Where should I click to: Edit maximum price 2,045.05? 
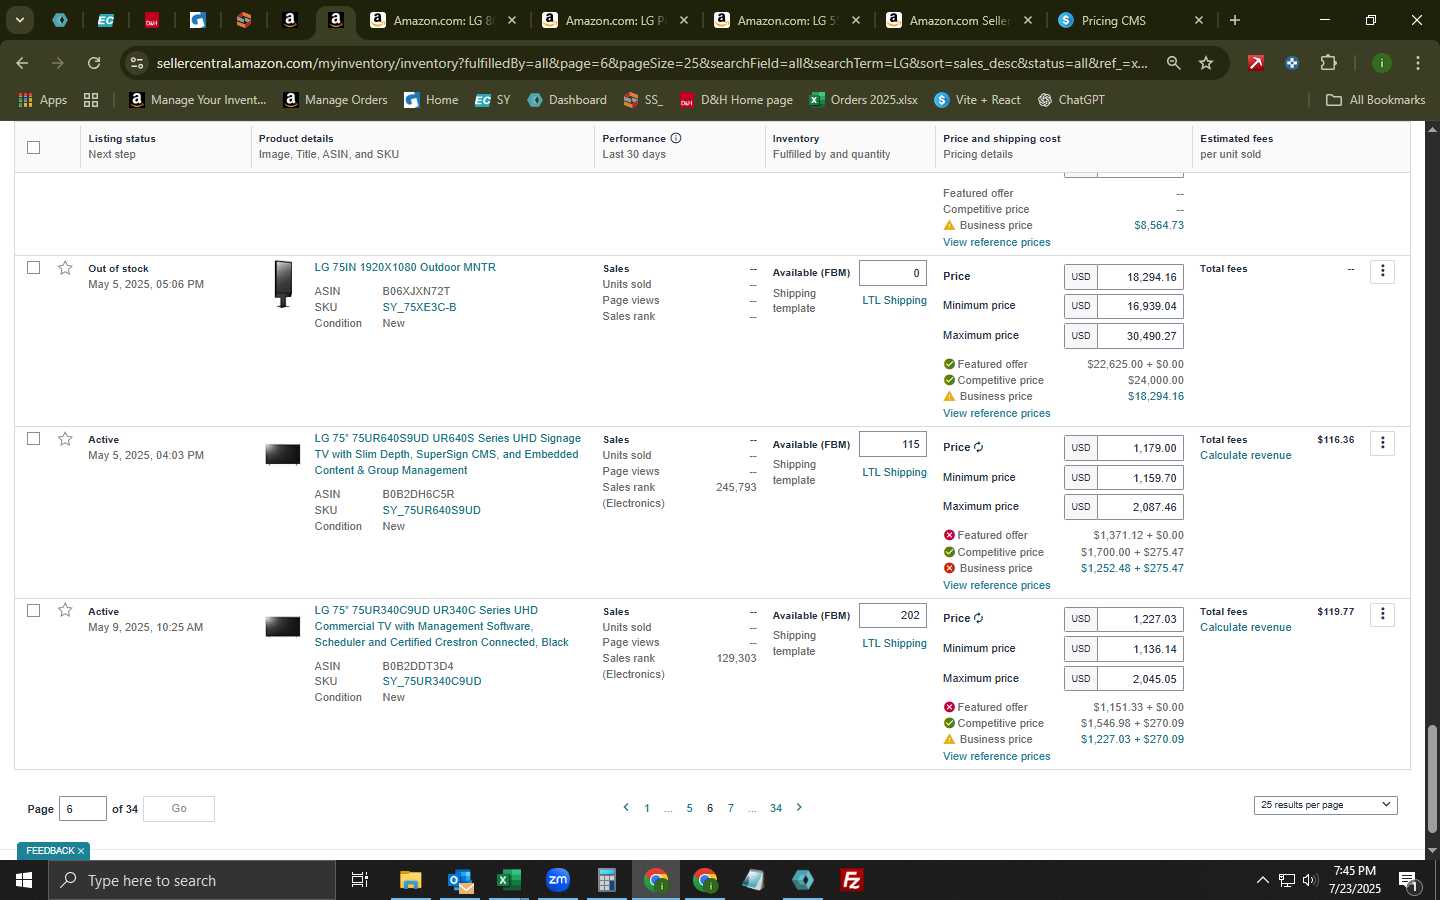1140,678
